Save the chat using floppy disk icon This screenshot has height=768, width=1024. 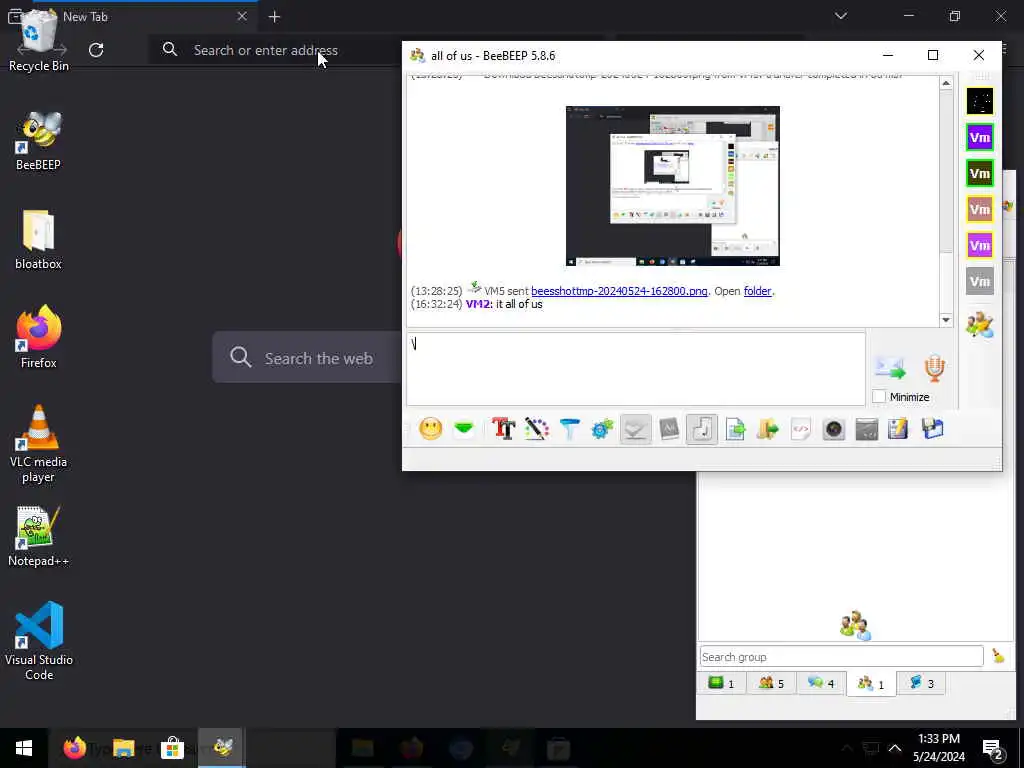click(x=933, y=429)
